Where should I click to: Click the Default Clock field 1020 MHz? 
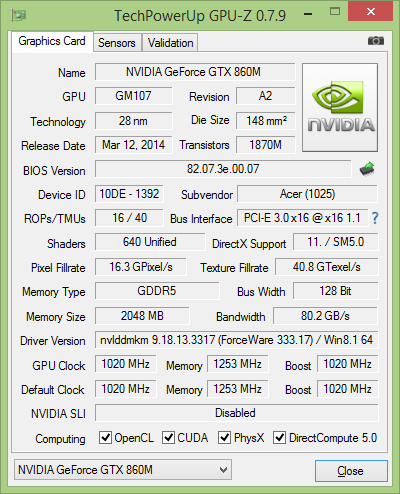pyautogui.click(x=126, y=389)
